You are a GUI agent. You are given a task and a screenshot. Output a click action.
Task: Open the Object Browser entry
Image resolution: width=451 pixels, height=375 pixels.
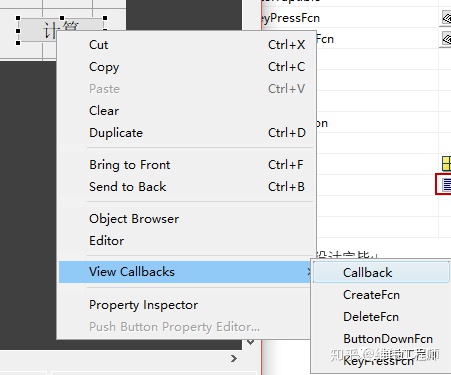point(186,219)
